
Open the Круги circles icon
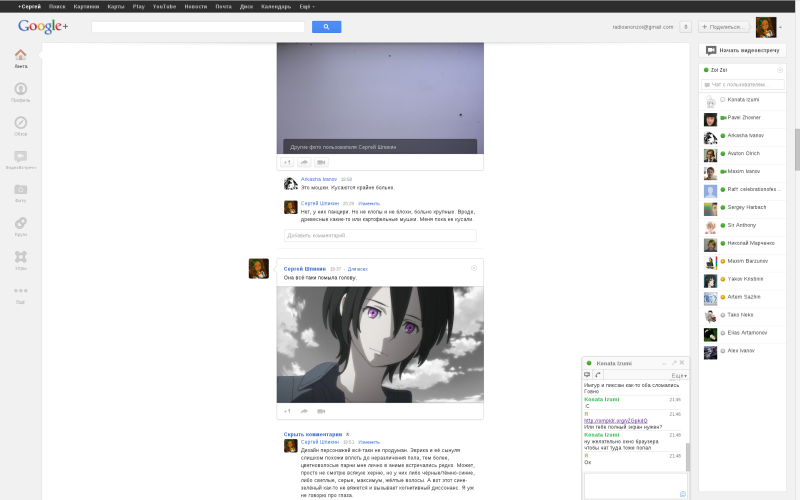(x=20, y=223)
